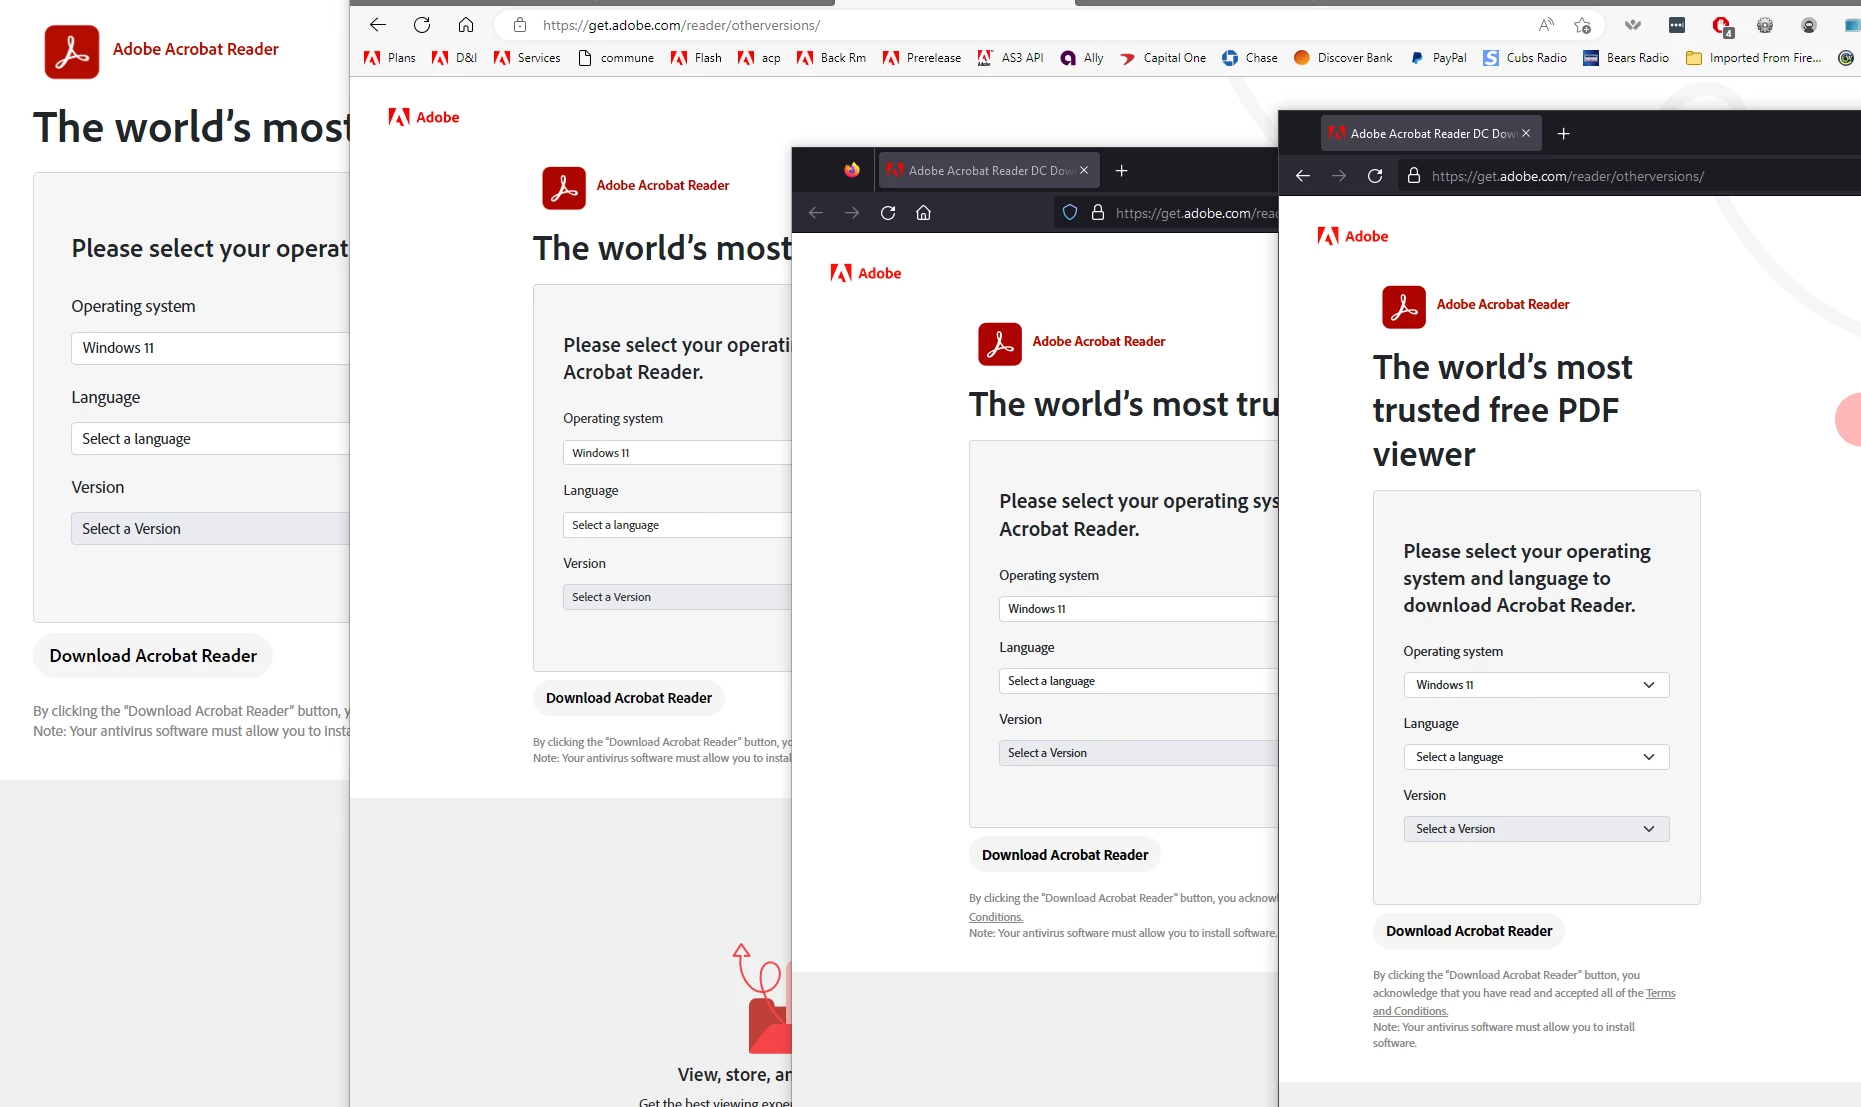Screen dimensions: 1861x1107
Task: Click forward arrow in rightmost window
Action: [1338, 175]
